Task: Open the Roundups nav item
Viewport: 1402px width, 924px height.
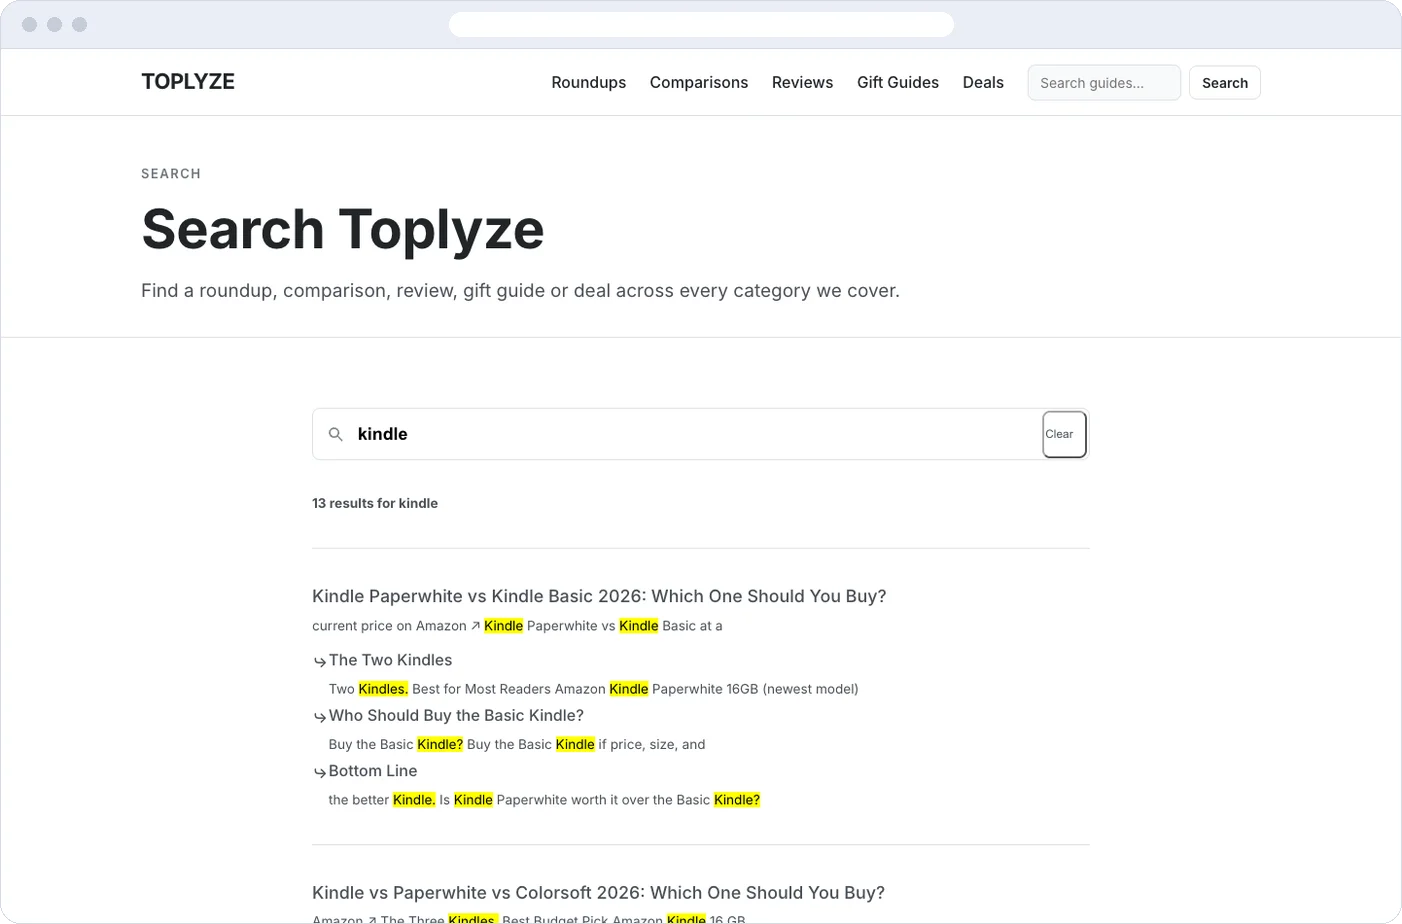Action: pyautogui.click(x=589, y=83)
